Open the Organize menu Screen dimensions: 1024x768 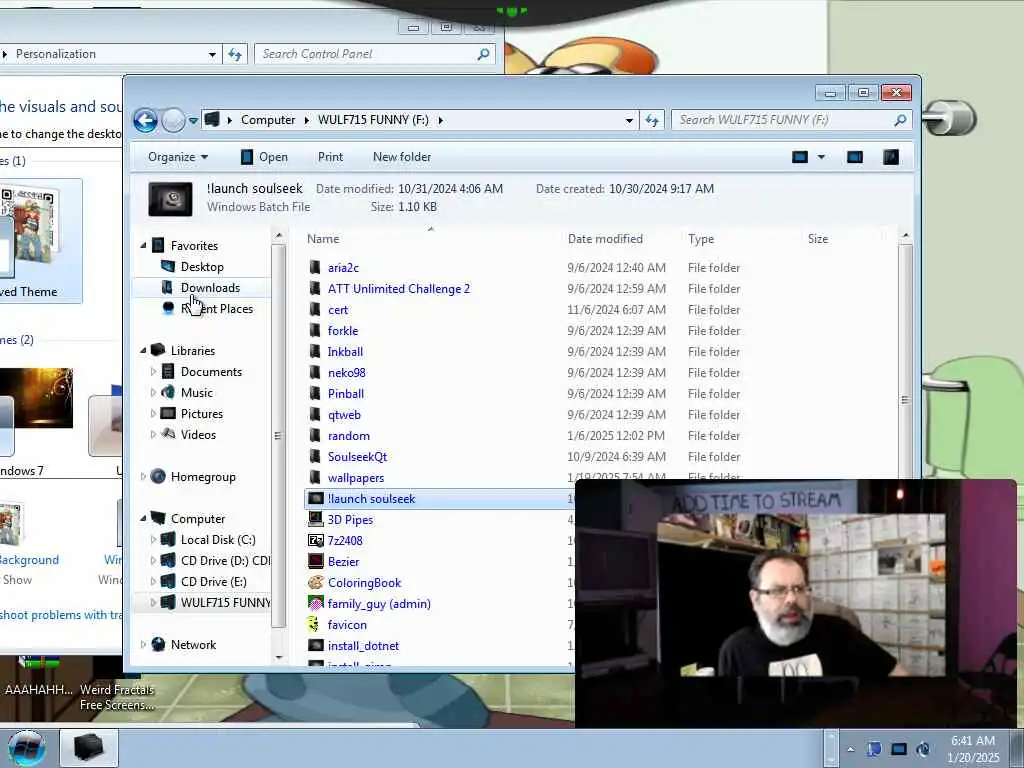(178, 157)
